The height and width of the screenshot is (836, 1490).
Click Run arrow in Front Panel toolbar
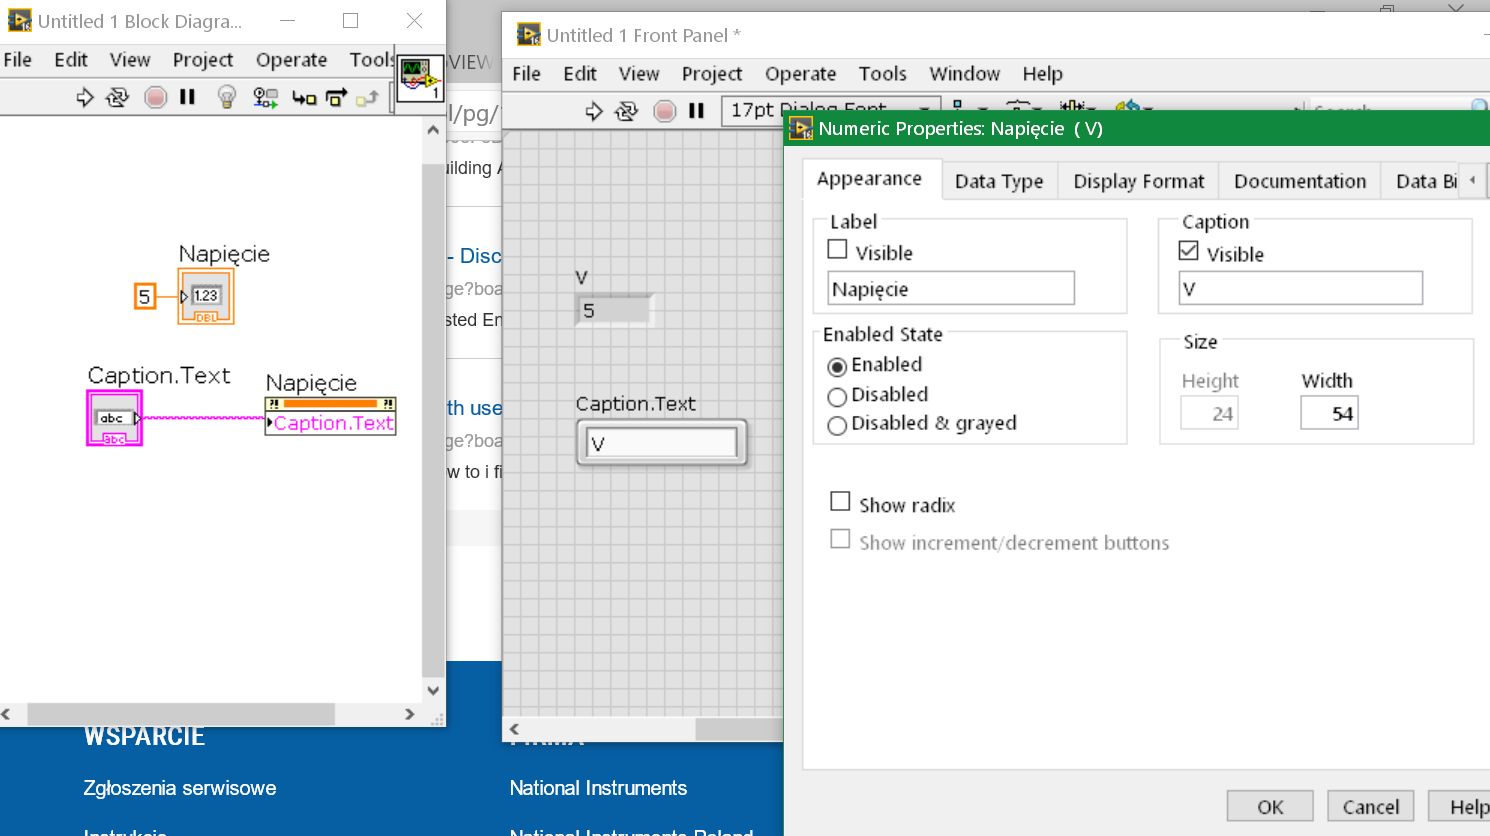coord(594,111)
